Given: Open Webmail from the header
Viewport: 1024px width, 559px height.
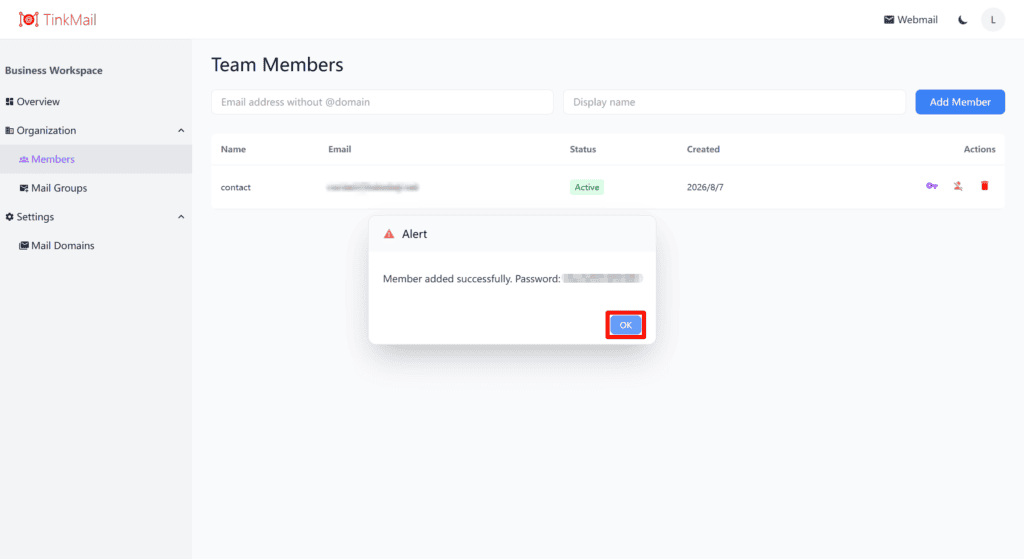Looking at the screenshot, I should [910, 20].
